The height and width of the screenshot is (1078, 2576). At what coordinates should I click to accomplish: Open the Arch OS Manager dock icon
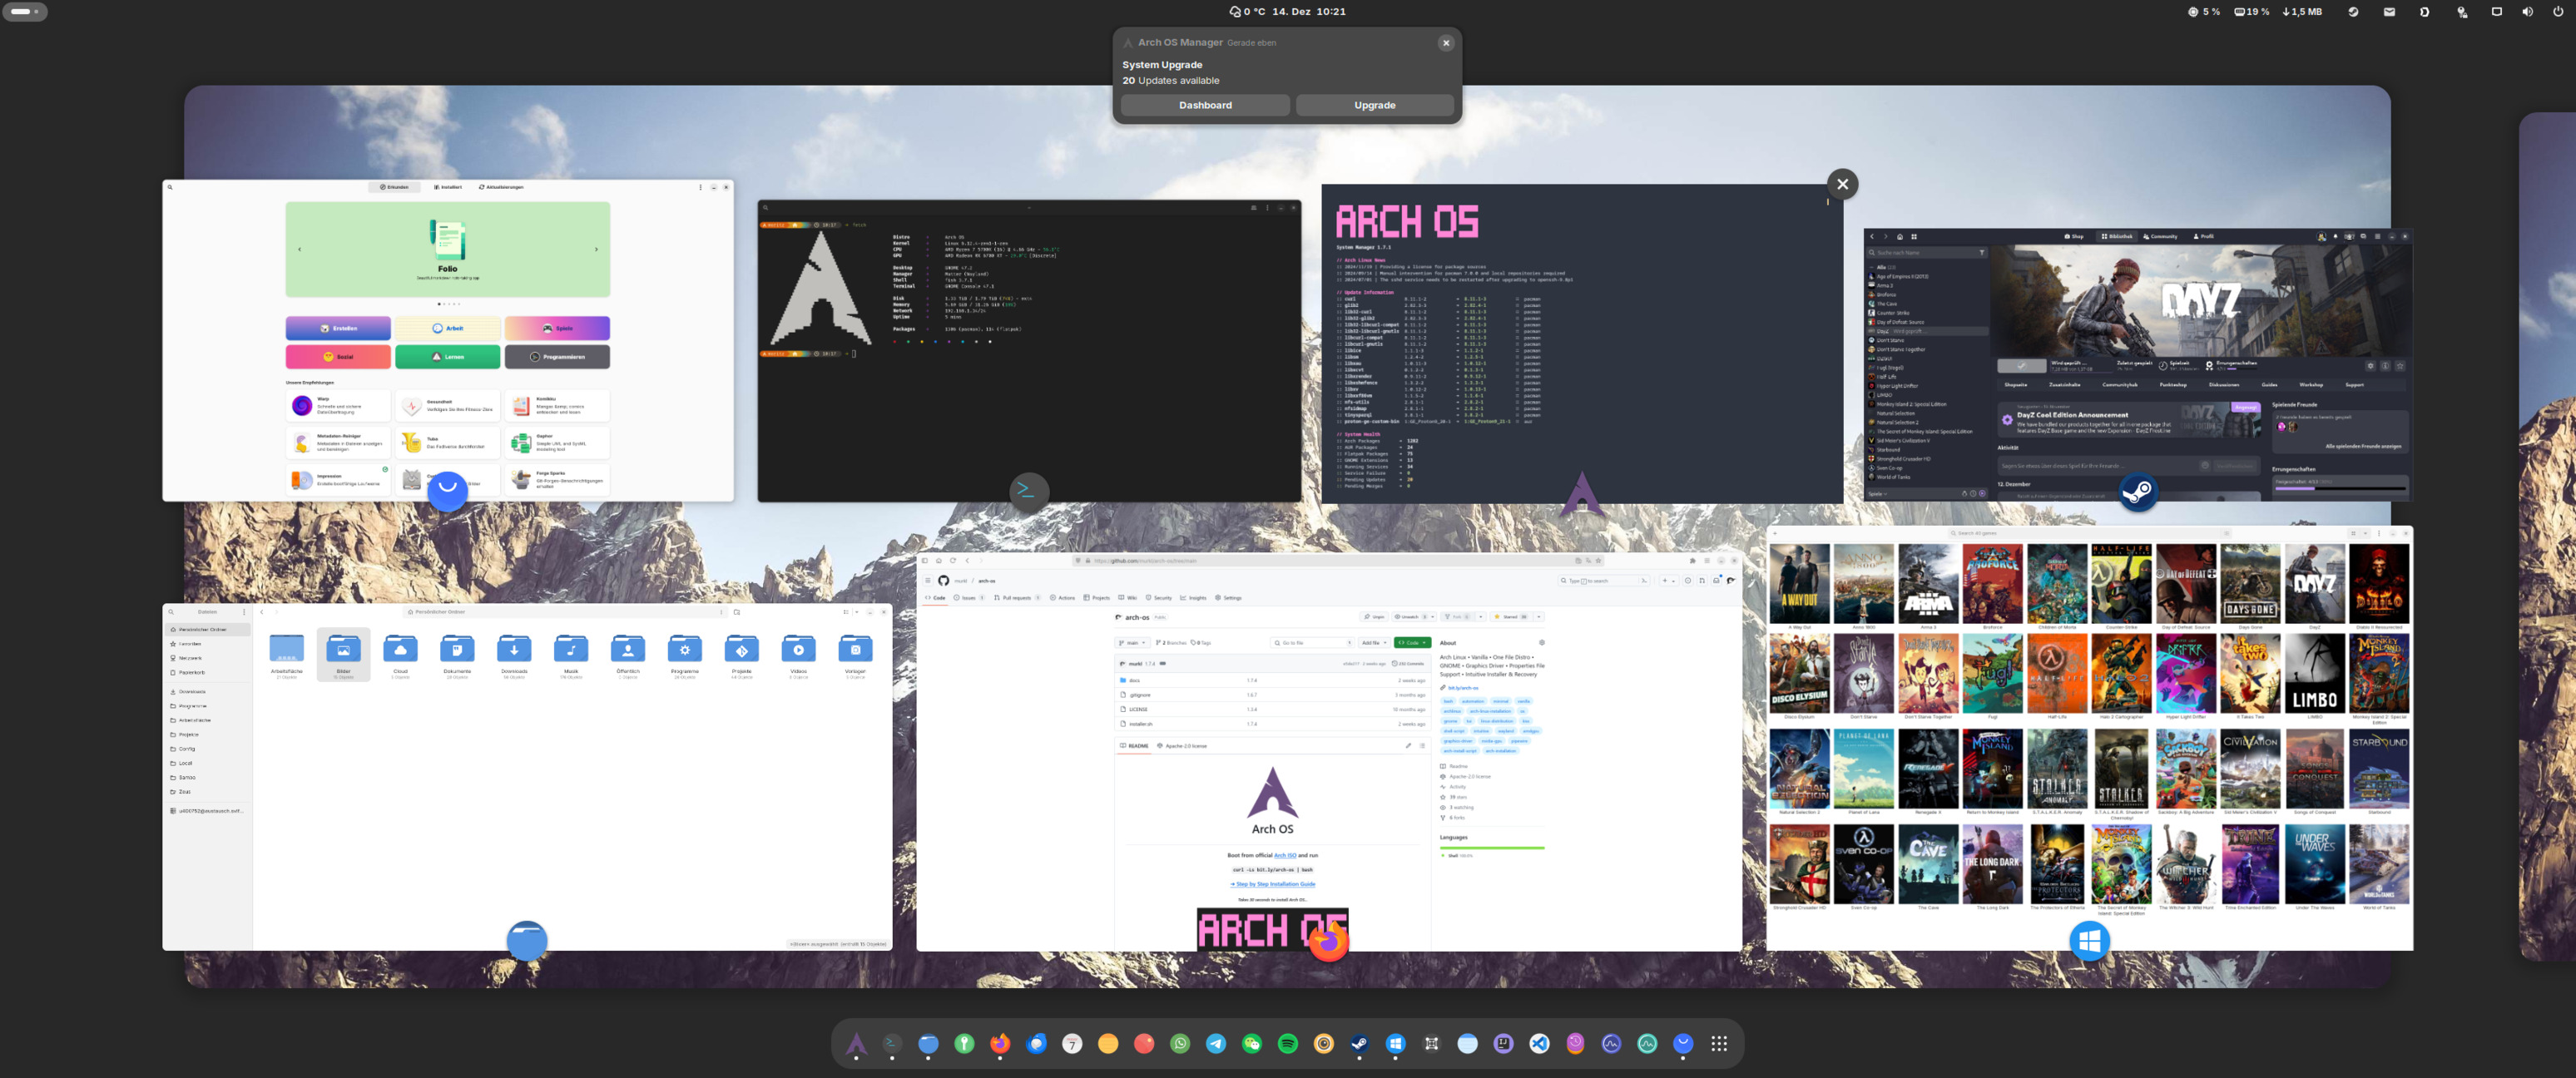856,1044
